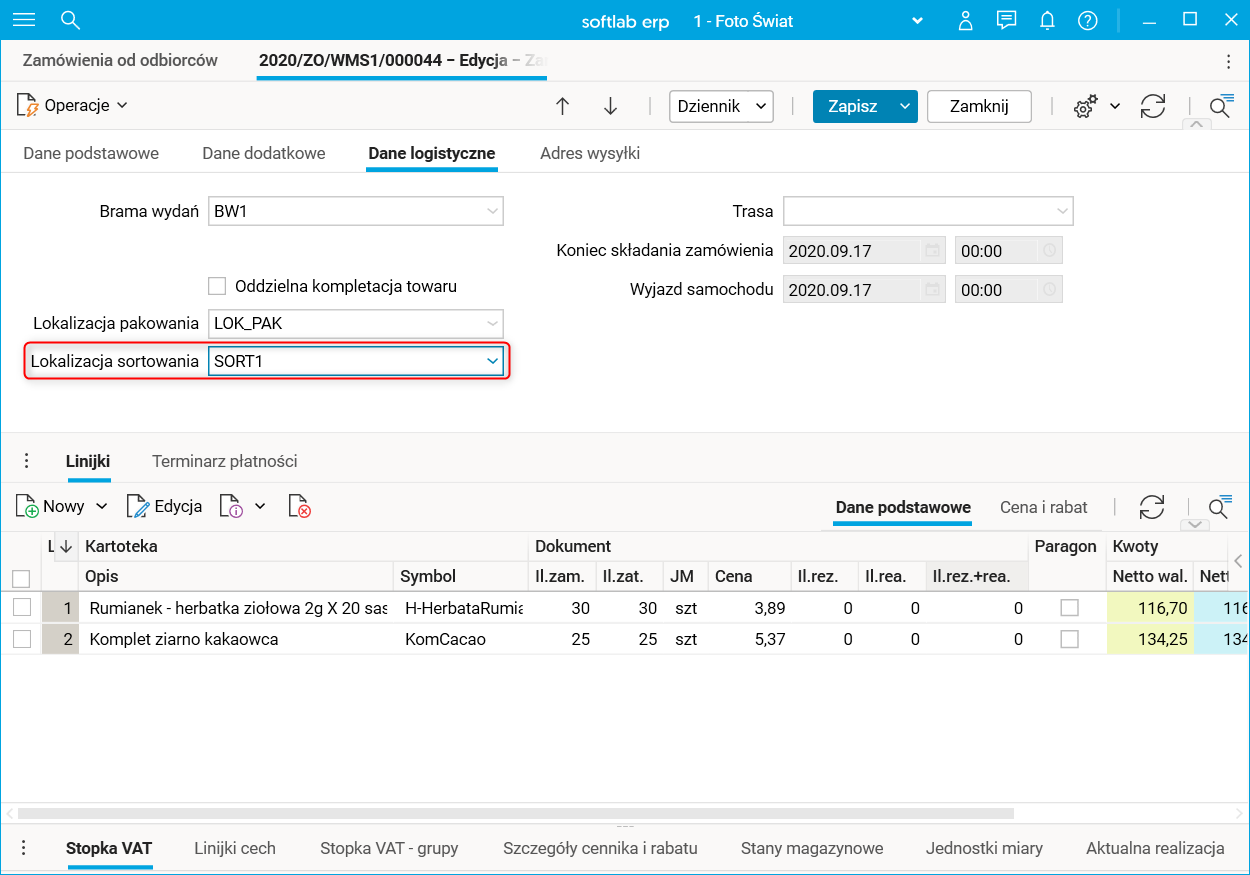Viewport: 1250px width, 875px height.
Task: Click the Edycja pencil document icon
Action: pos(138,507)
